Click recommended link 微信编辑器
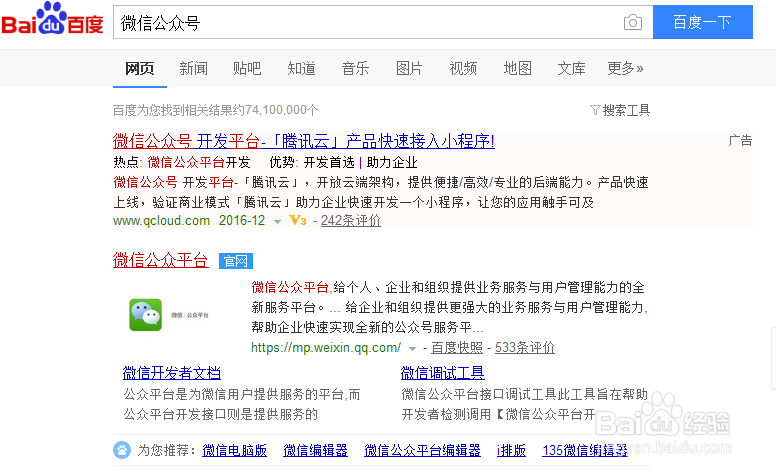 click(315, 450)
